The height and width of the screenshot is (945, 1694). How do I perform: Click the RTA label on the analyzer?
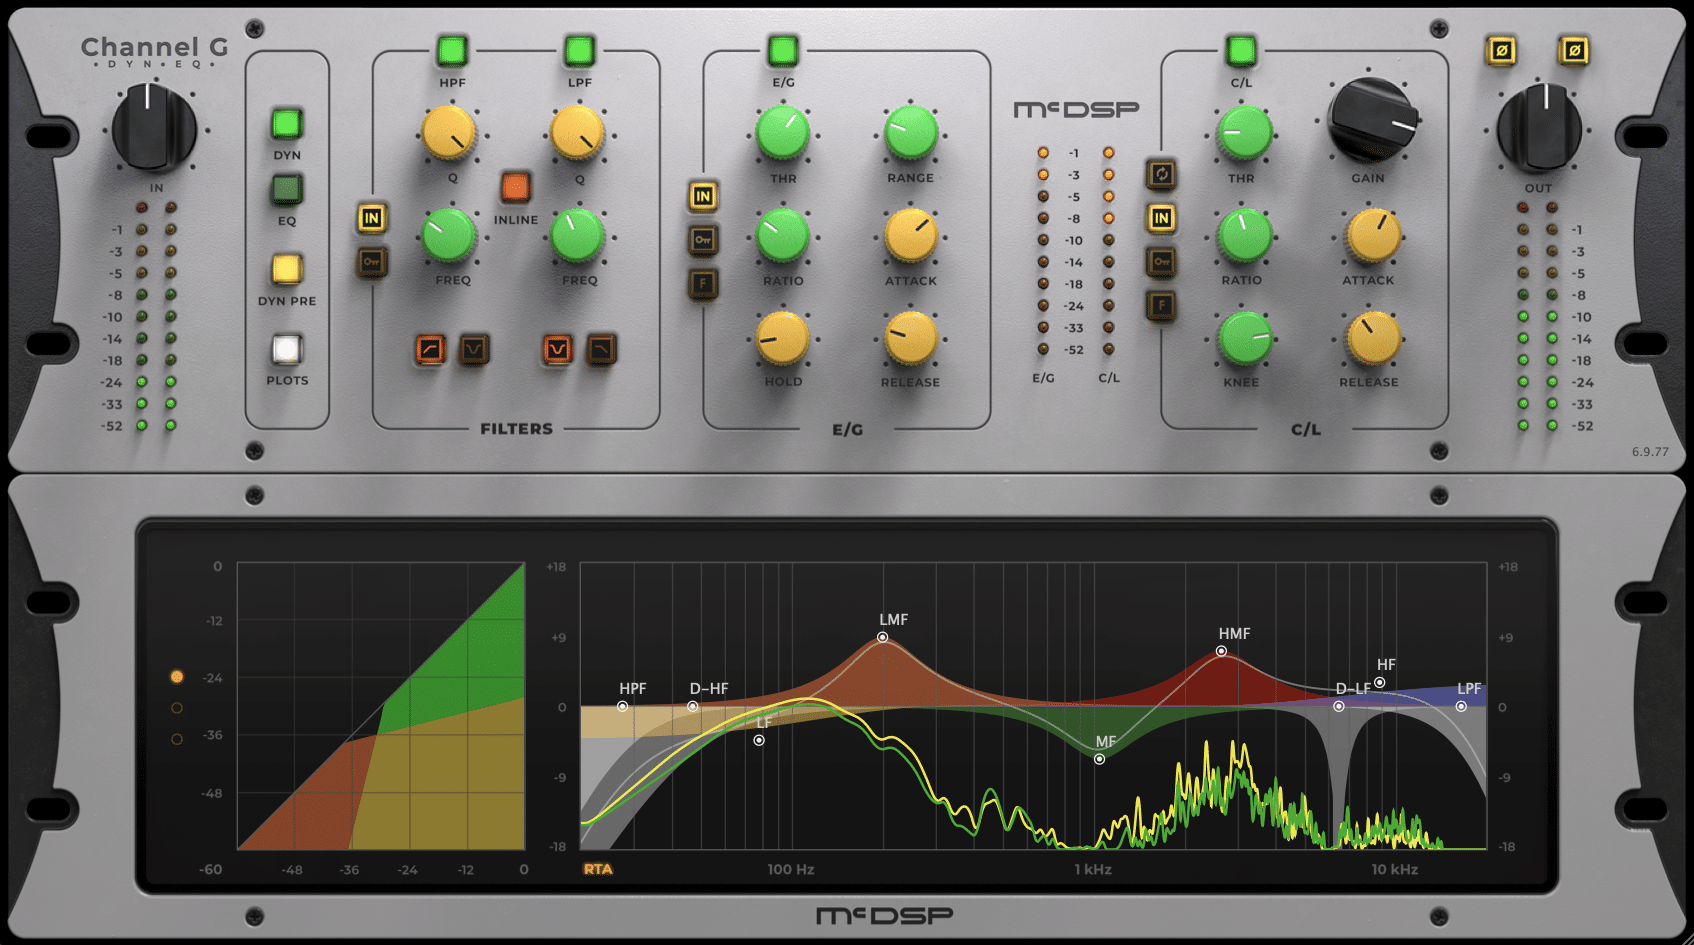point(598,869)
